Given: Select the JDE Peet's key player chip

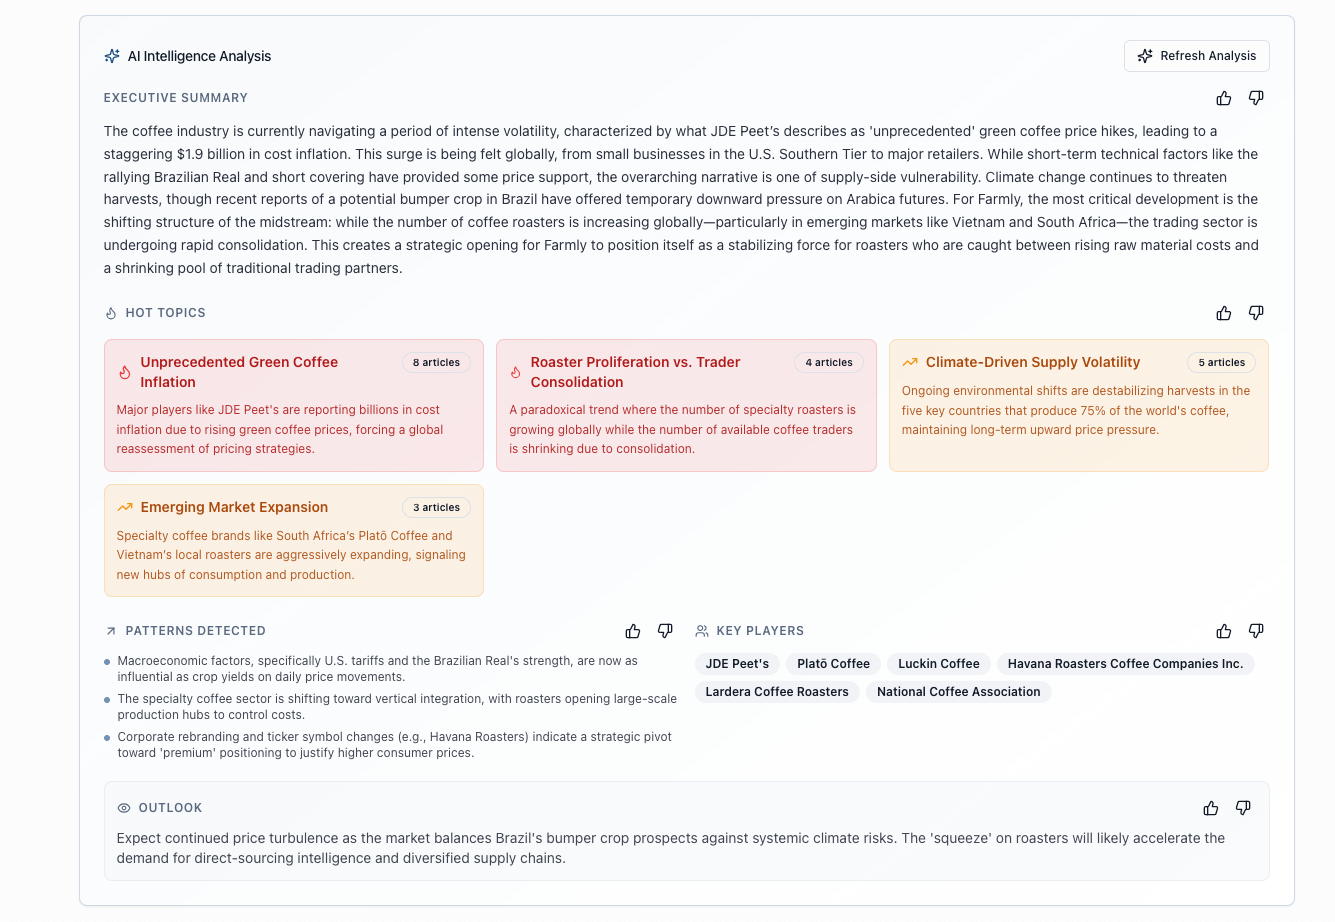Looking at the screenshot, I should pyautogui.click(x=737, y=663).
